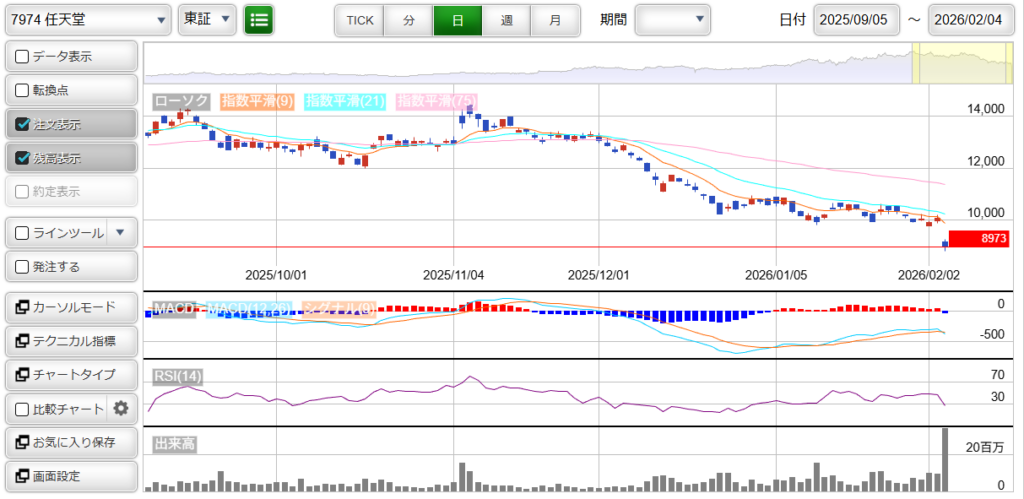Click the 発注する order button
The width and height of the screenshot is (1024, 499).
[70, 267]
